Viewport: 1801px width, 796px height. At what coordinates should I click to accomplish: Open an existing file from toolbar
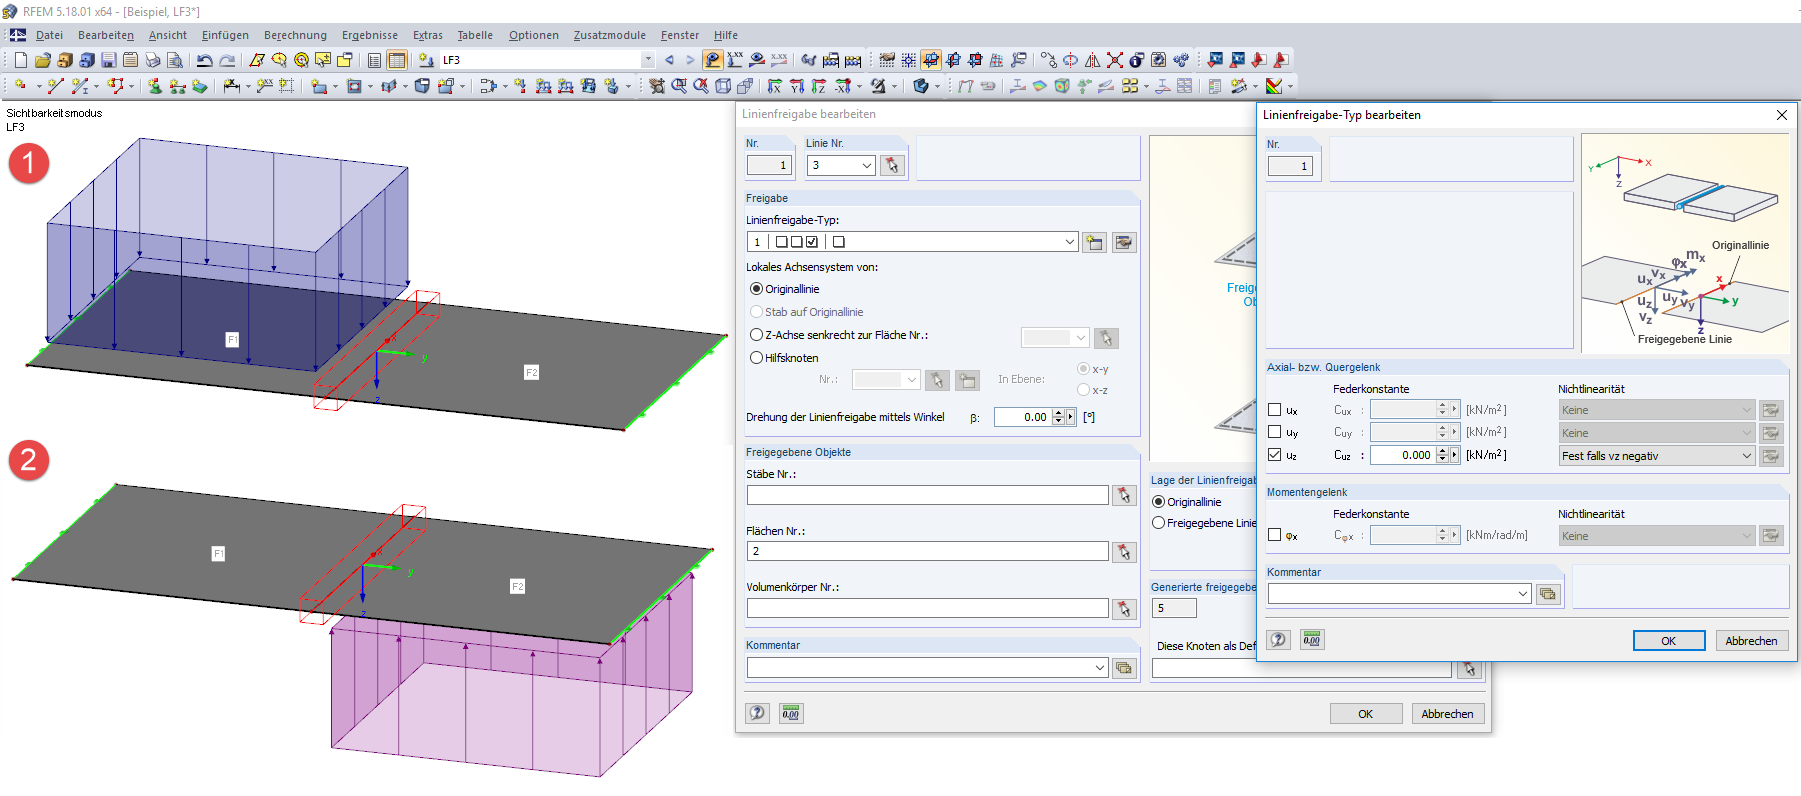point(43,60)
